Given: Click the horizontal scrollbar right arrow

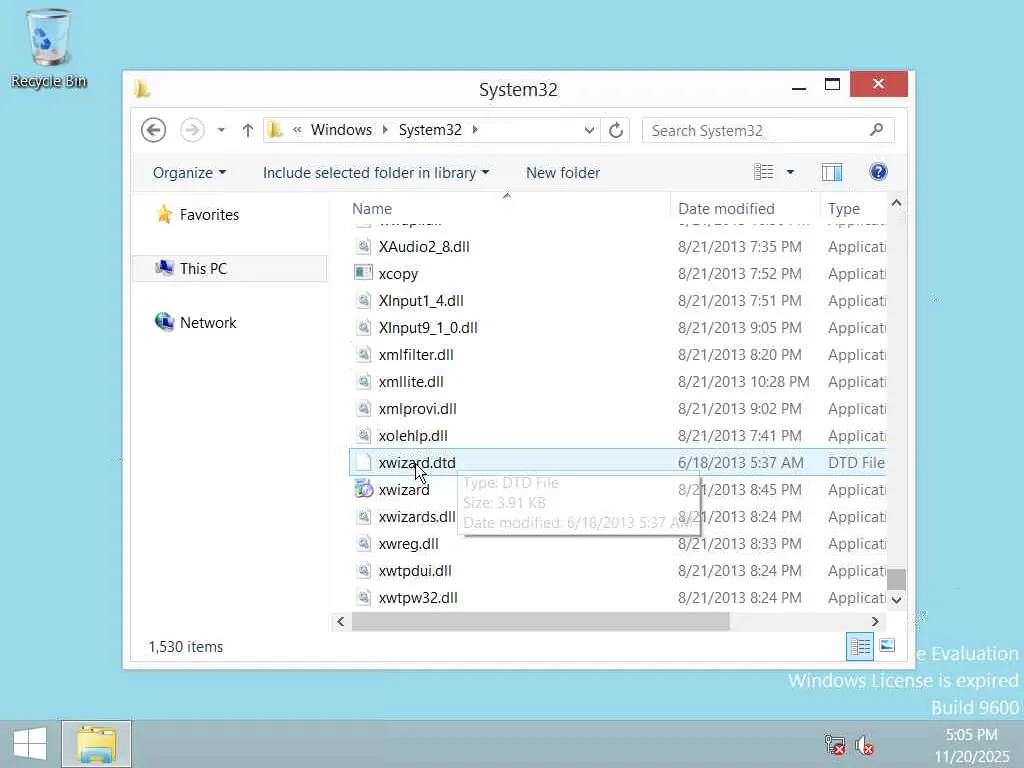Looking at the screenshot, I should pyautogui.click(x=875, y=622).
